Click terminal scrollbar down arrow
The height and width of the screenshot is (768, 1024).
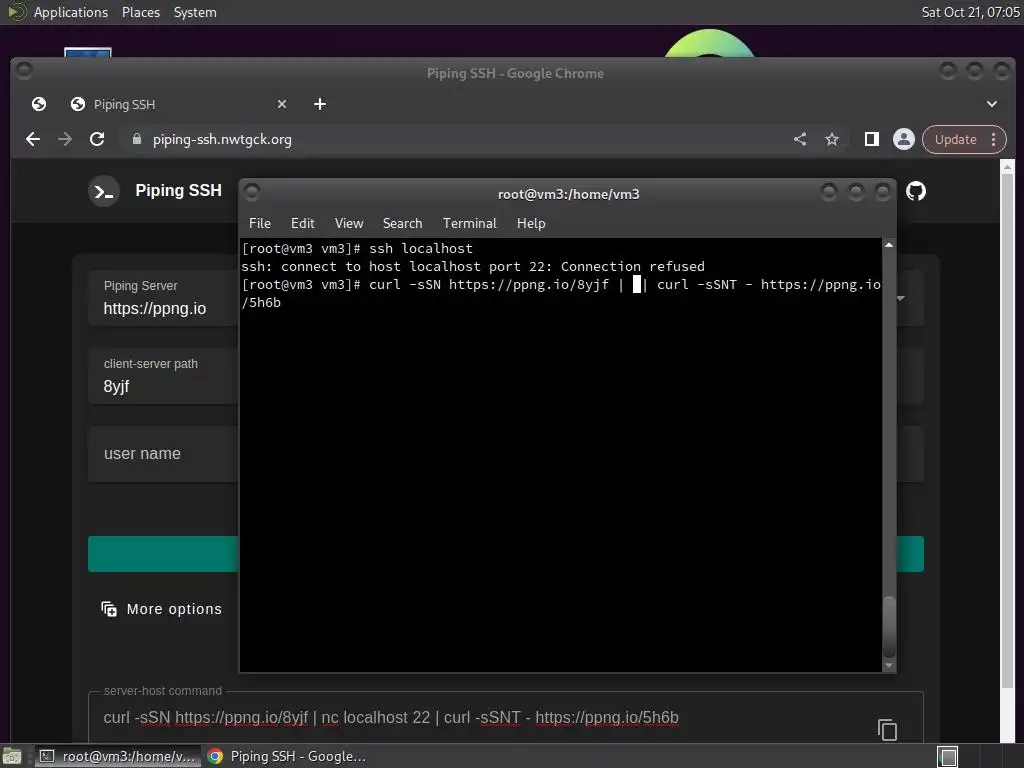coord(889,665)
